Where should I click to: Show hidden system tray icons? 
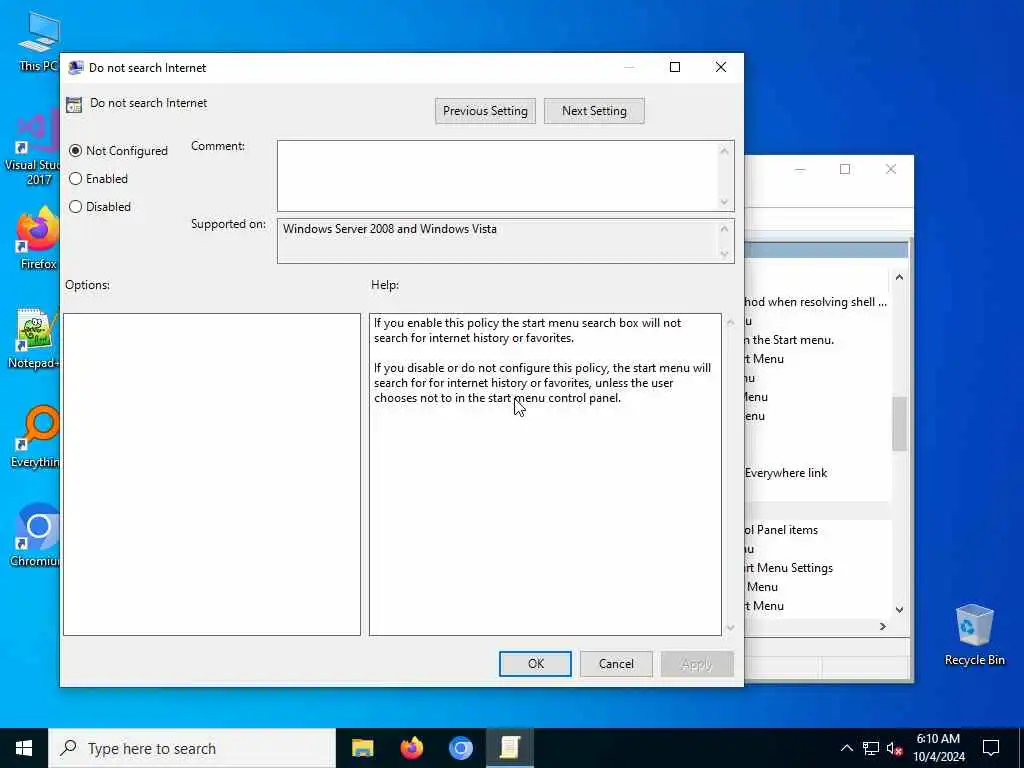[846, 748]
